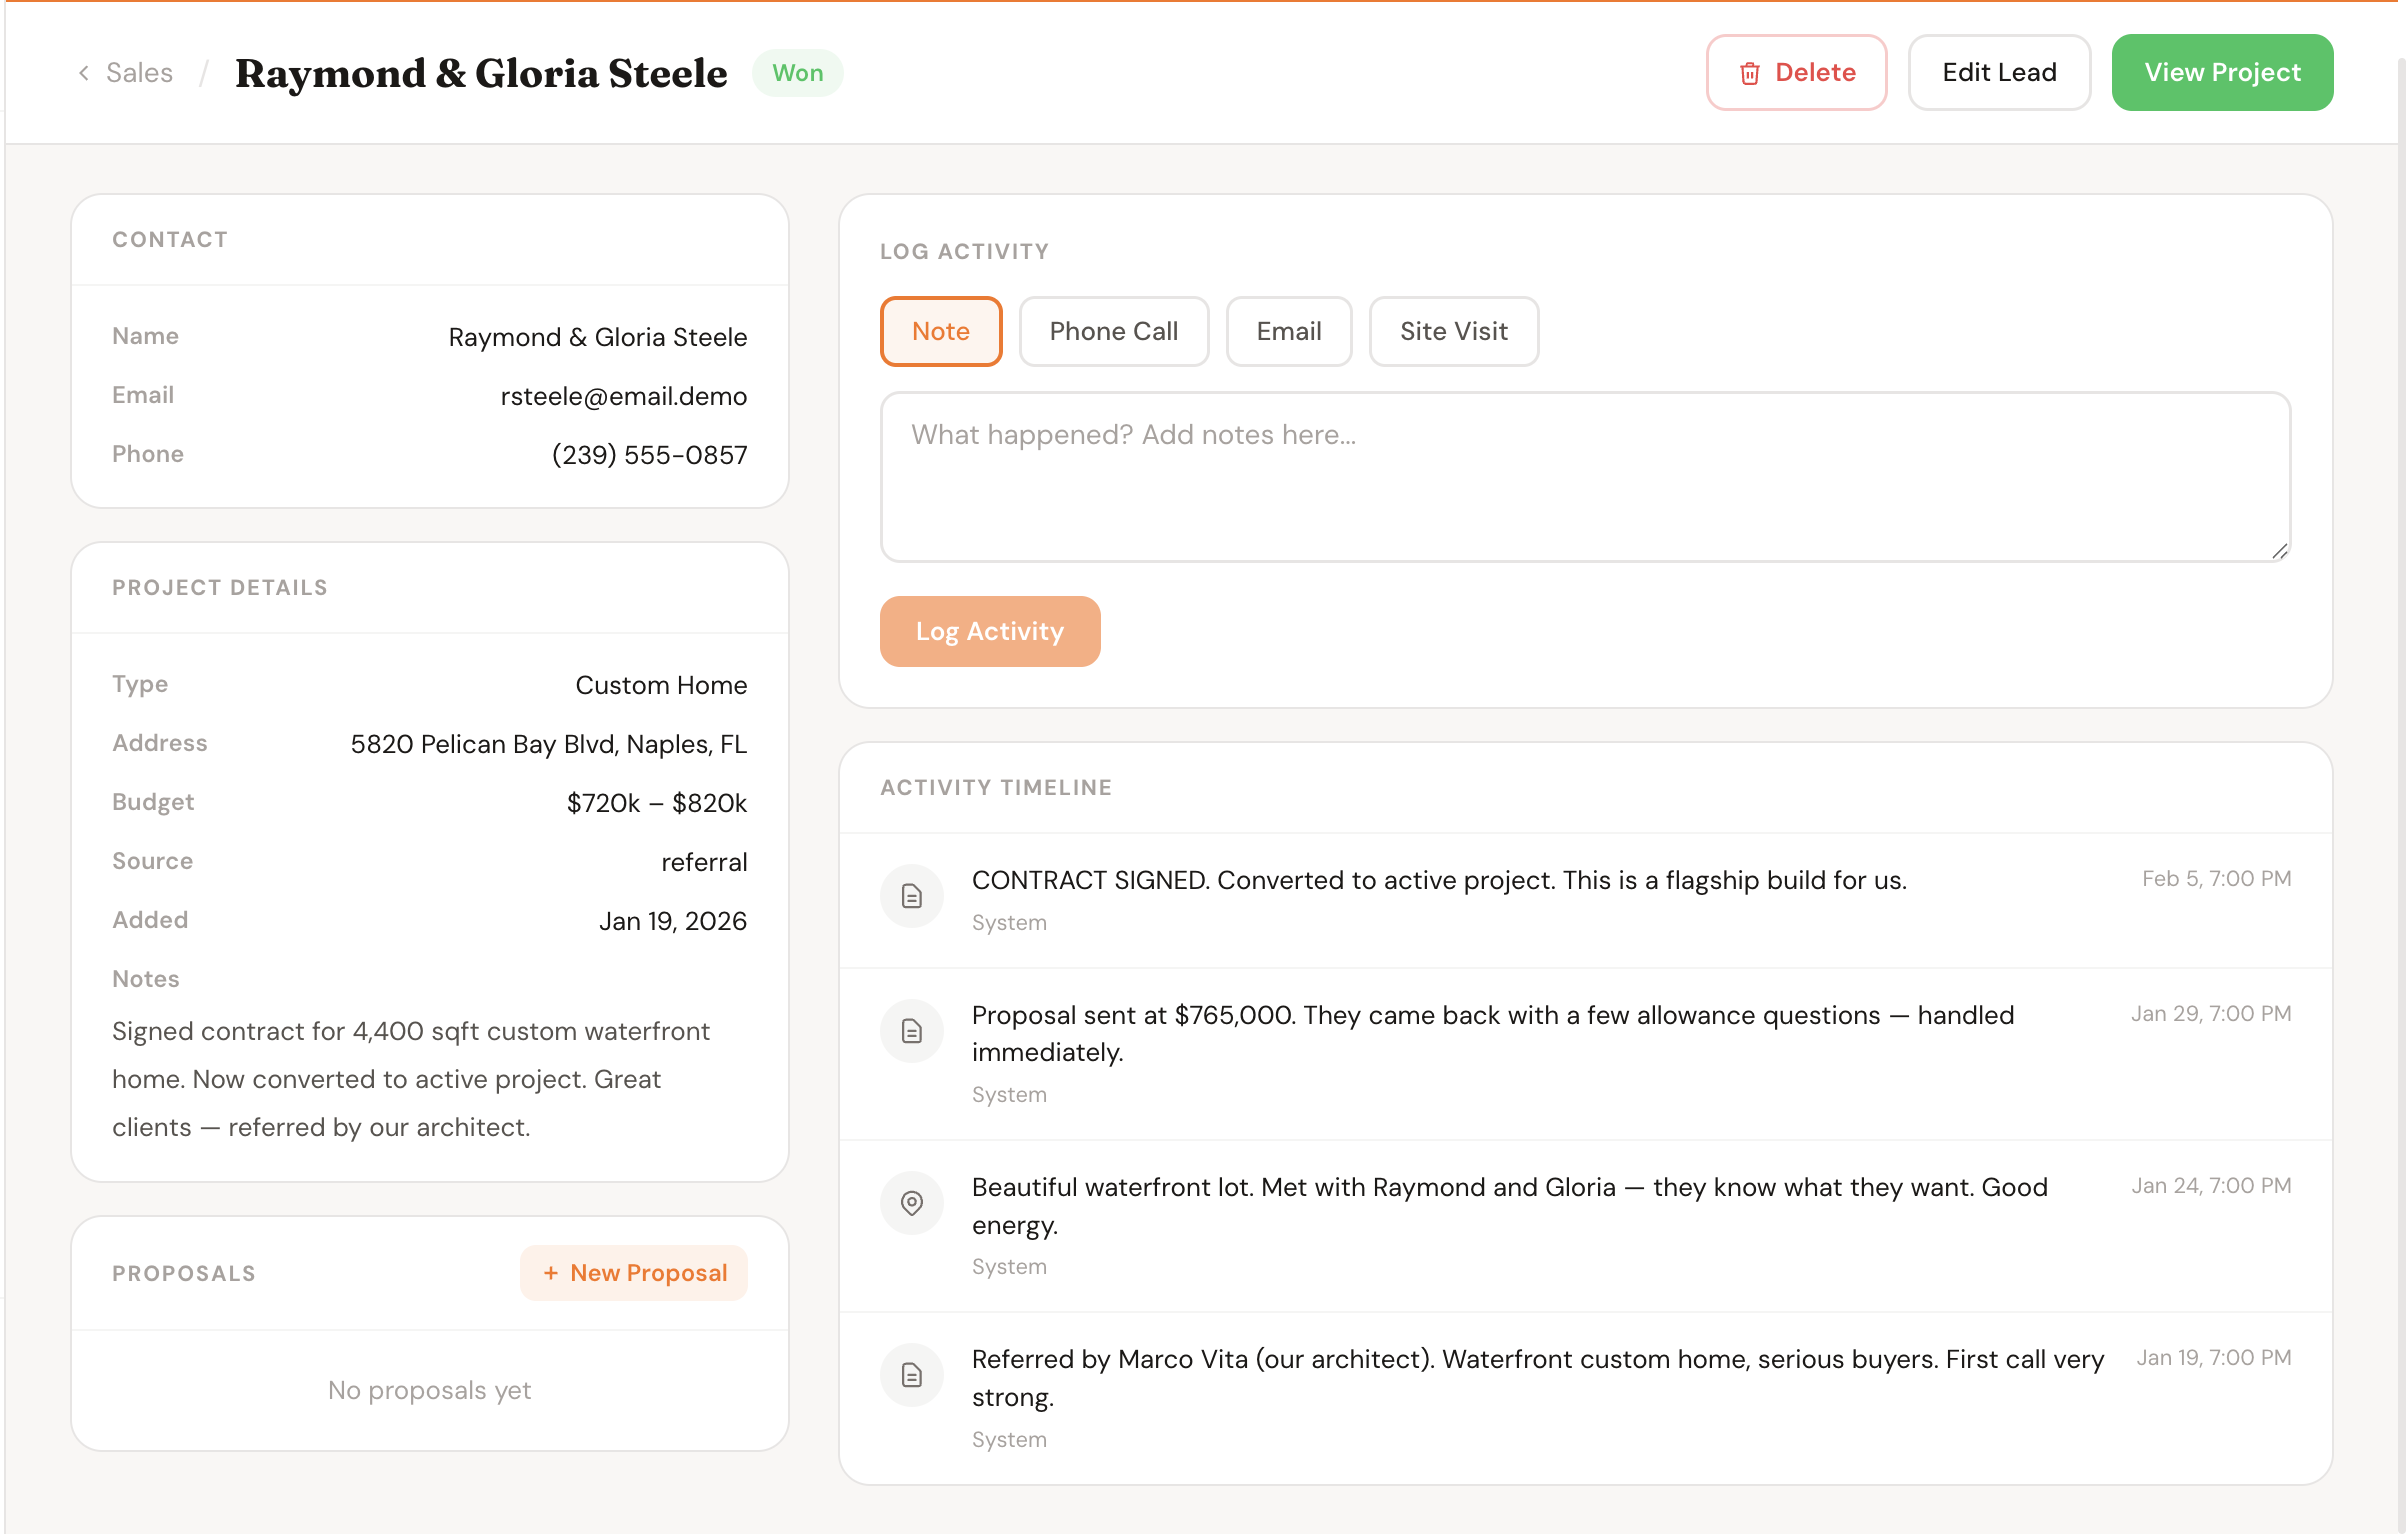Go back to Sales breadcrumb
The height and width of the screenshot is (1534, 2406).
(139, 73)
